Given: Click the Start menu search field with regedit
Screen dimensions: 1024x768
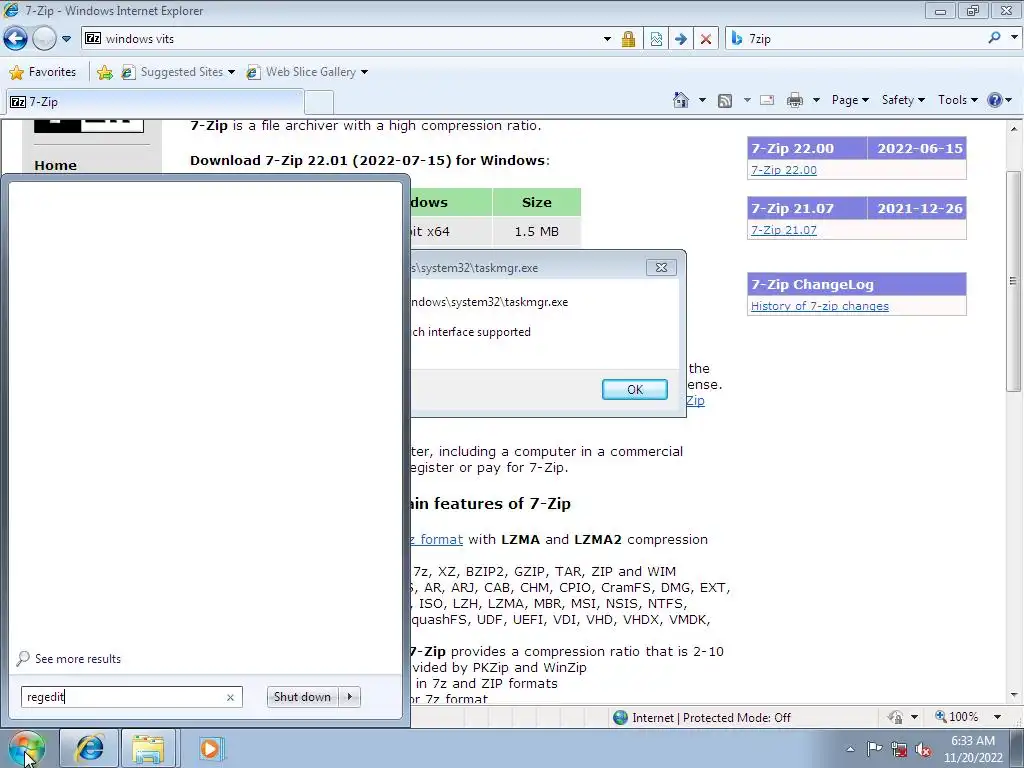Looking at the screenshot, I should click(122, 697).
